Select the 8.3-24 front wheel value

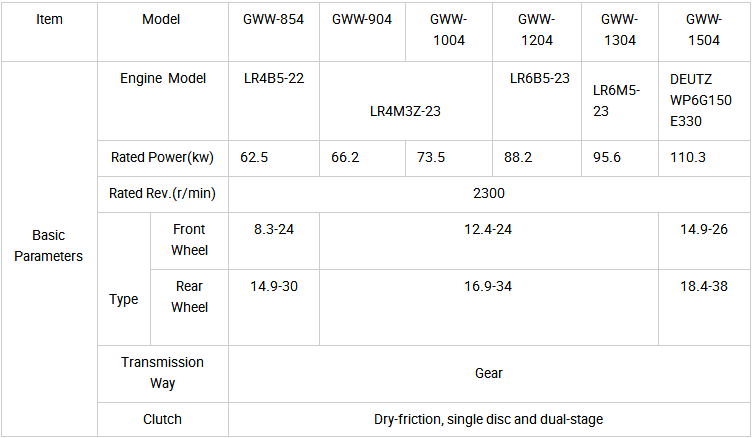click(274, 229)
